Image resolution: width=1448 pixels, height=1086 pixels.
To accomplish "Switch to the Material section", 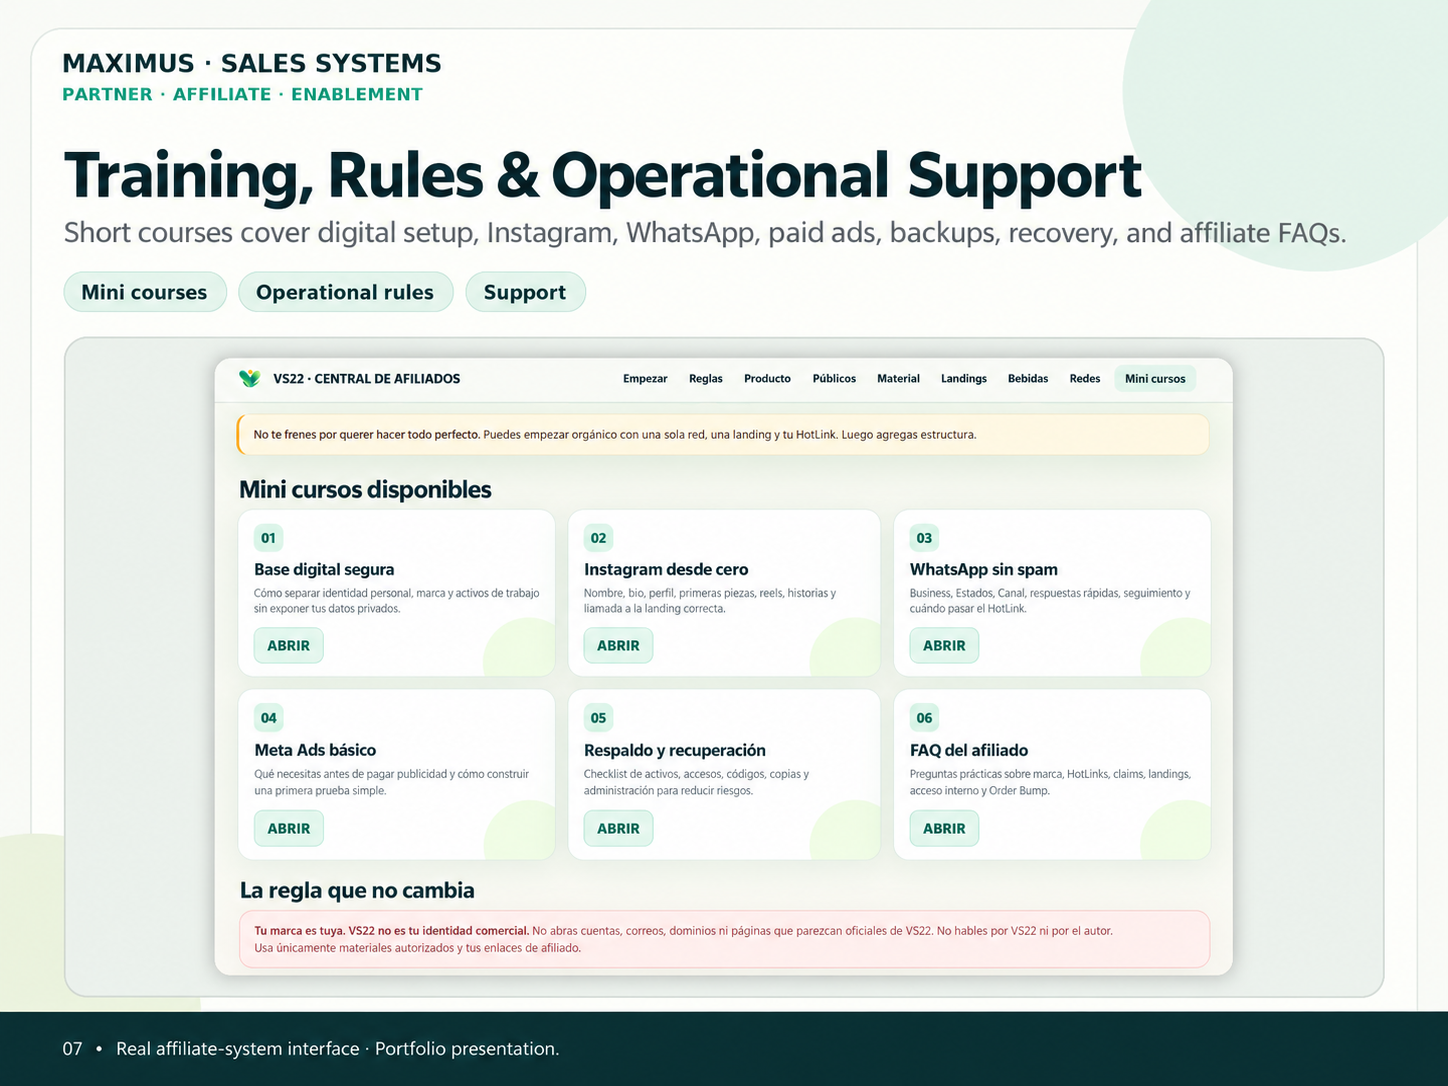I will (x=898, y=379).
